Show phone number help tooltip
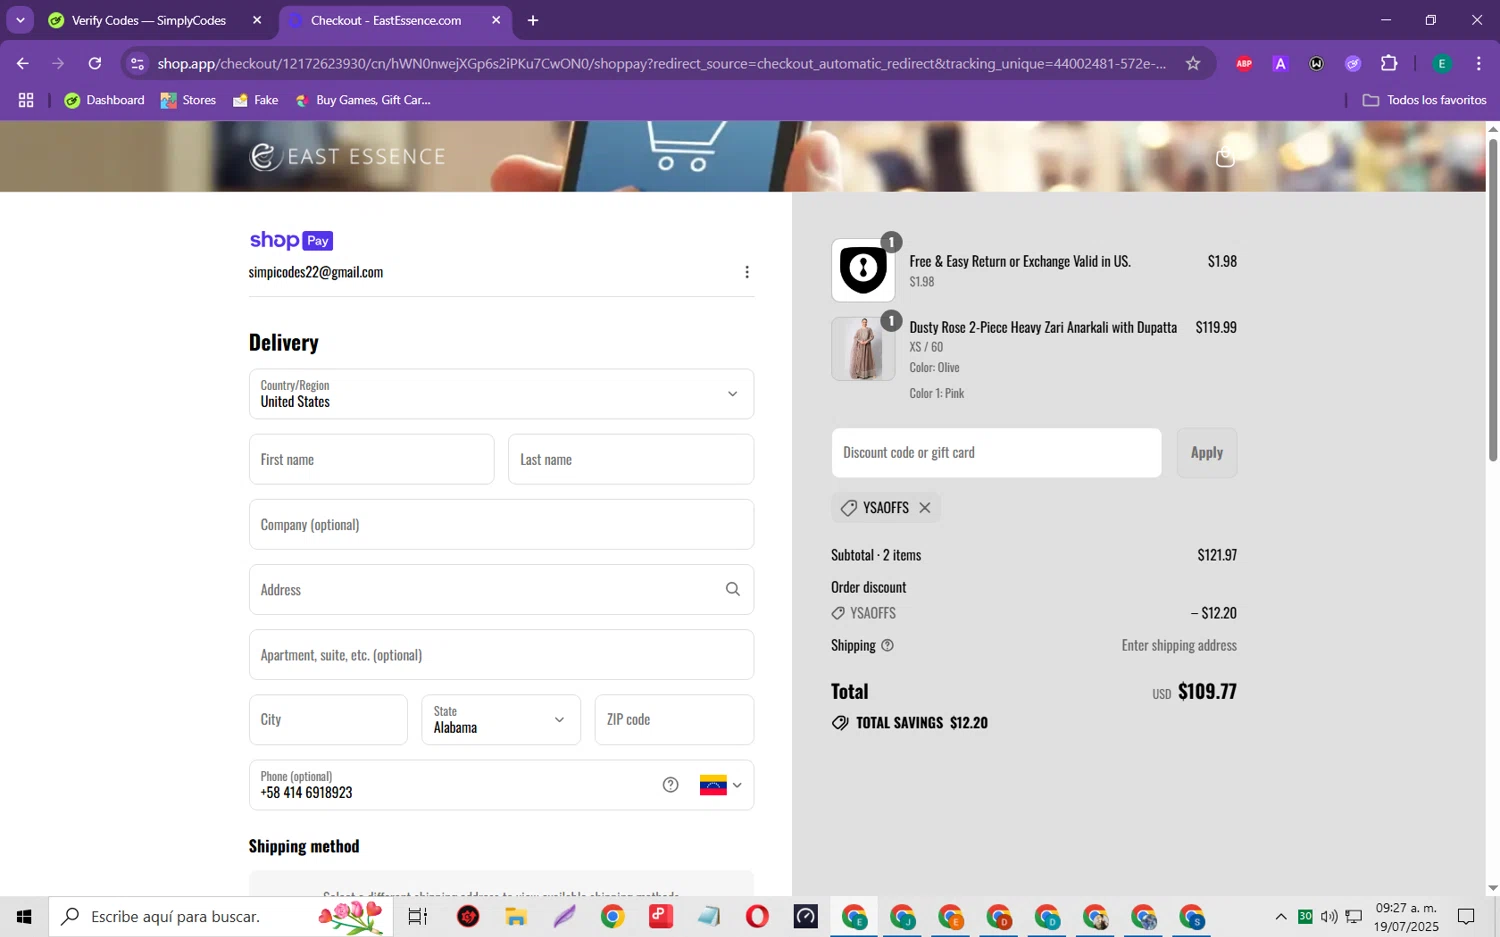This screenshot has width=1500, height=937. coord(671,785)
